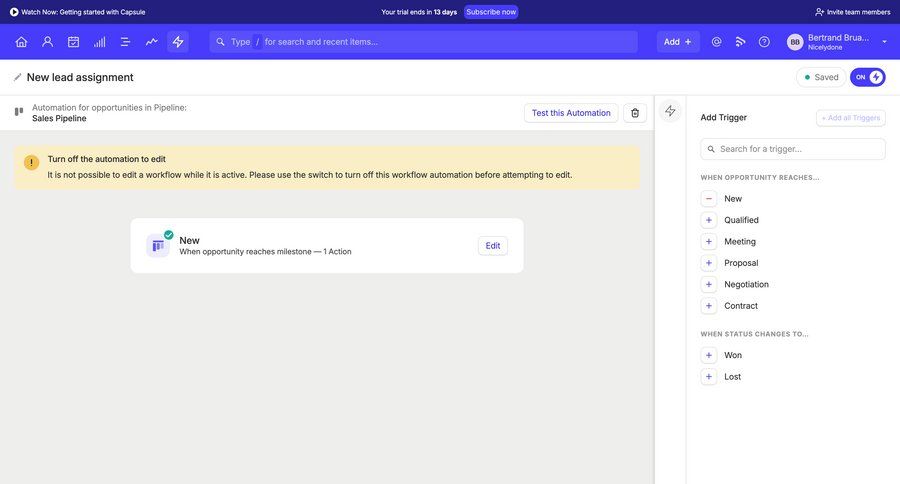
Task: Open the Projects list nav item
Action: tap(125, 42)
